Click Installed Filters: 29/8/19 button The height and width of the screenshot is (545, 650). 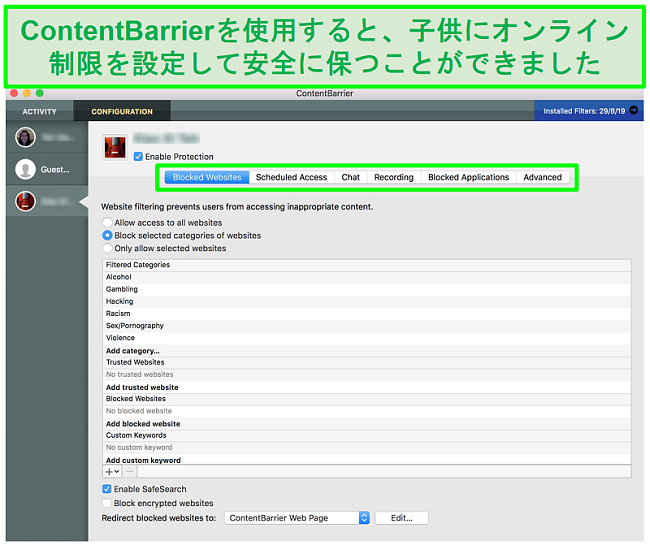(589, 111)
